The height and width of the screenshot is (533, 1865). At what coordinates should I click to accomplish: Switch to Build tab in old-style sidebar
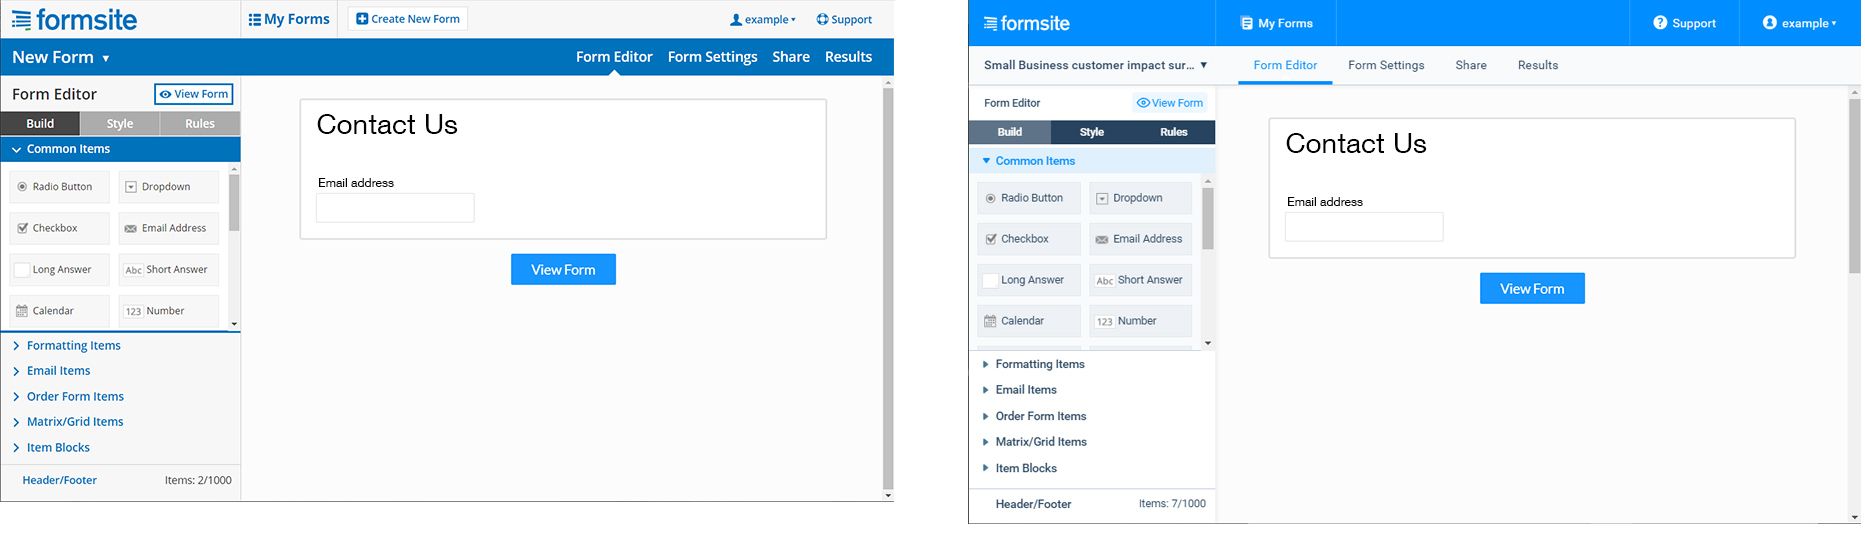tap(40, 123)
